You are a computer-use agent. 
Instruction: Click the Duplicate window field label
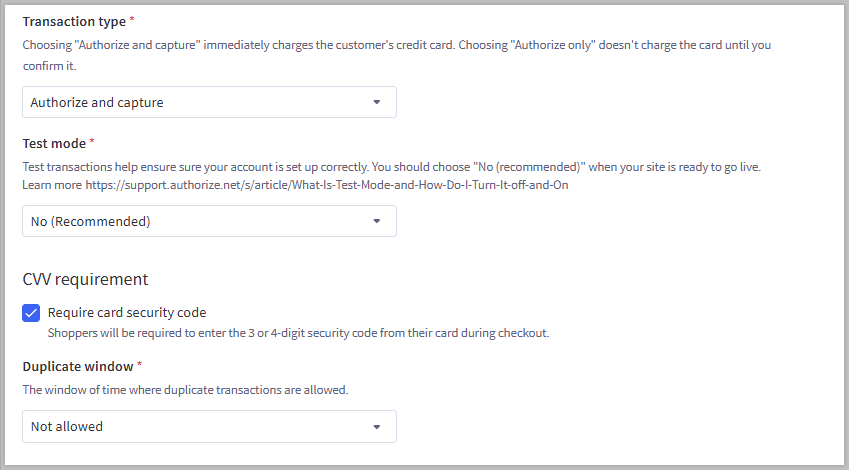(x=78, y=367)
